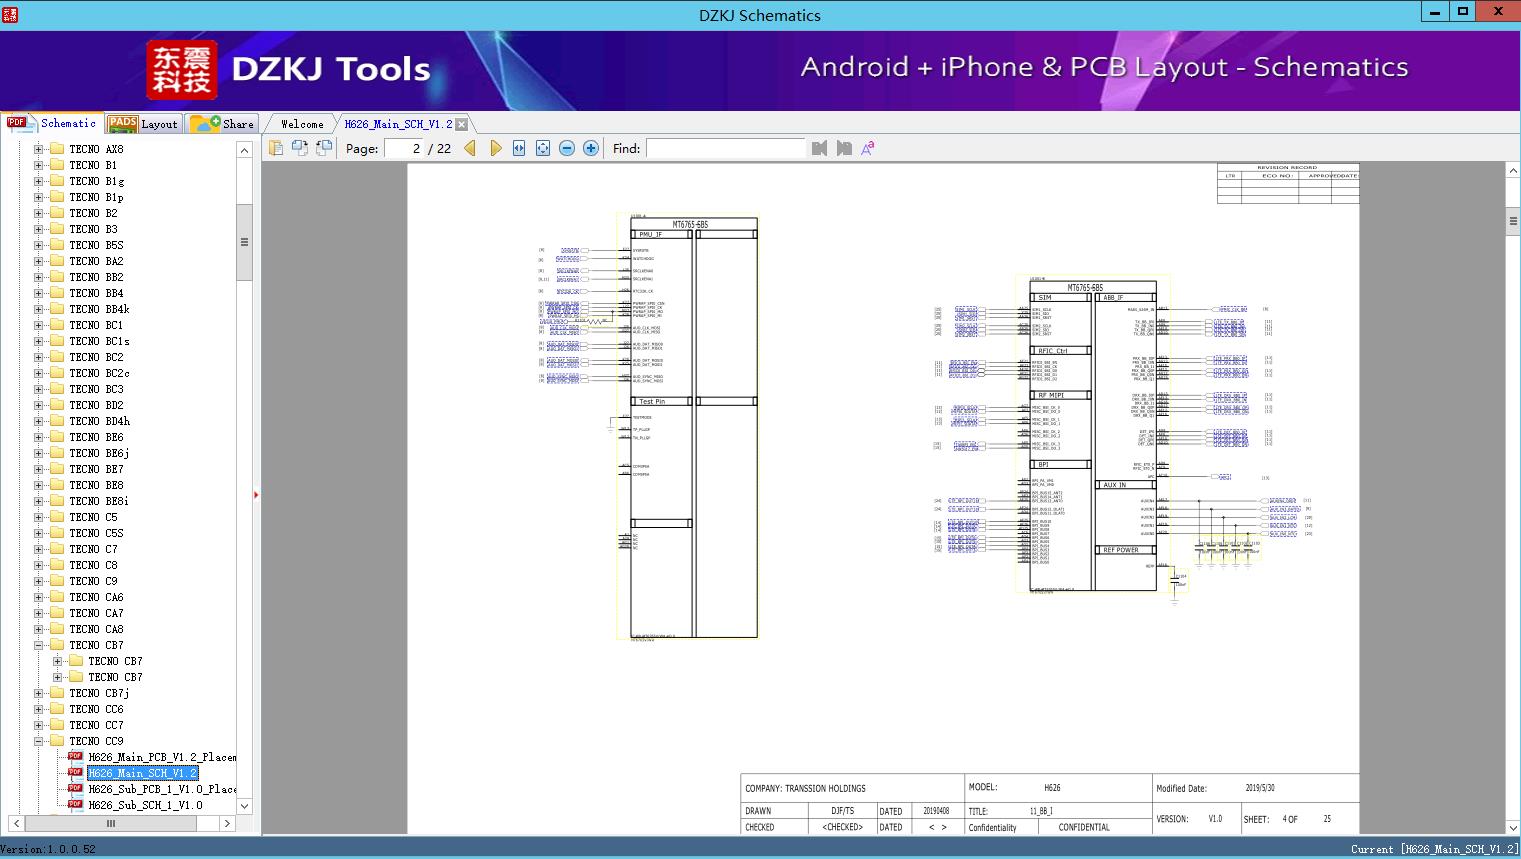Go to the previous page arrow
Viewport: 1521px width, 859px height.
470,148
